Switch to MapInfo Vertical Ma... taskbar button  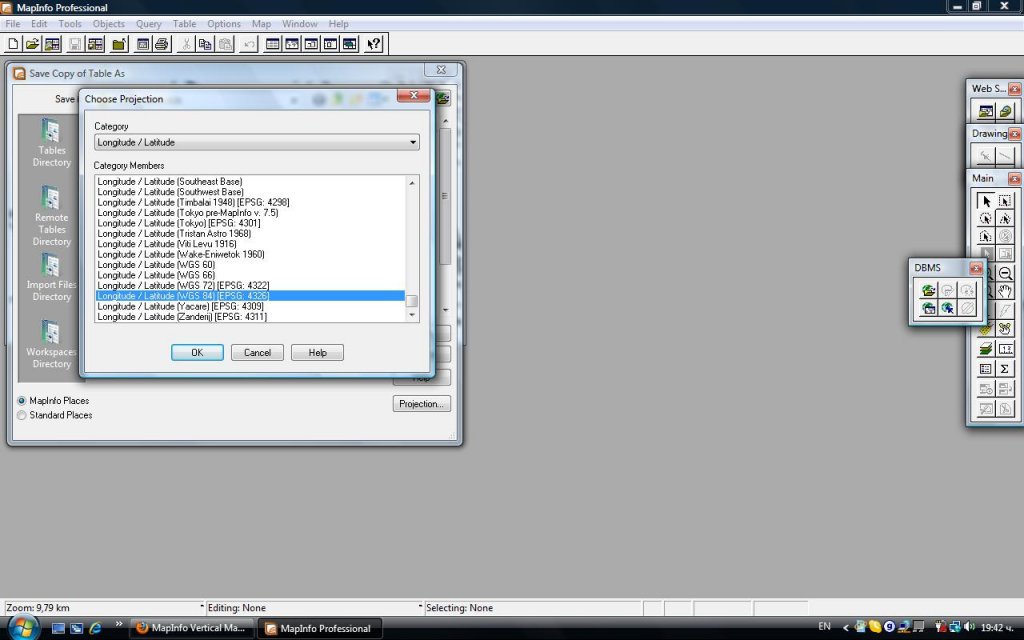click(190, 628)
